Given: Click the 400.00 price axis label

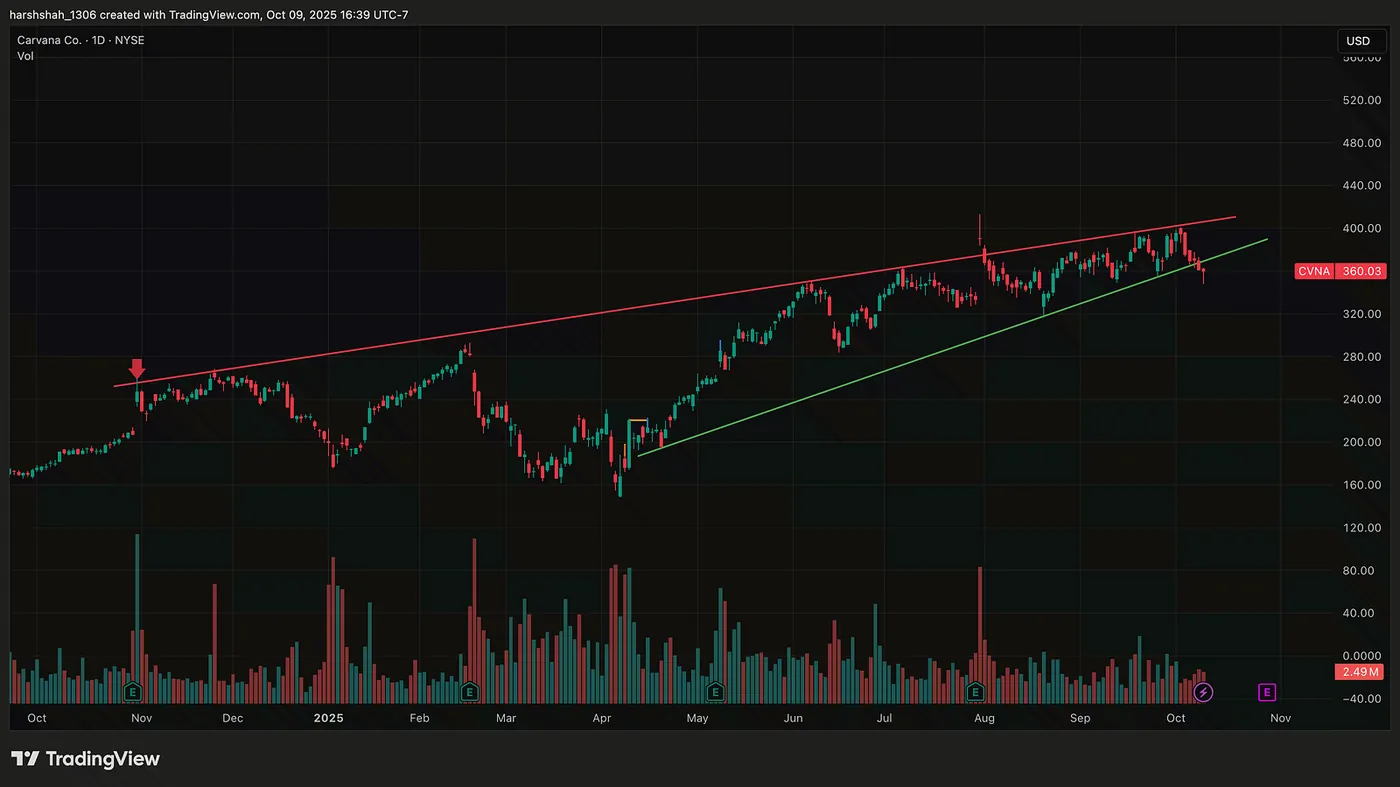Looking at the screenshot, I should [1362, 229].
